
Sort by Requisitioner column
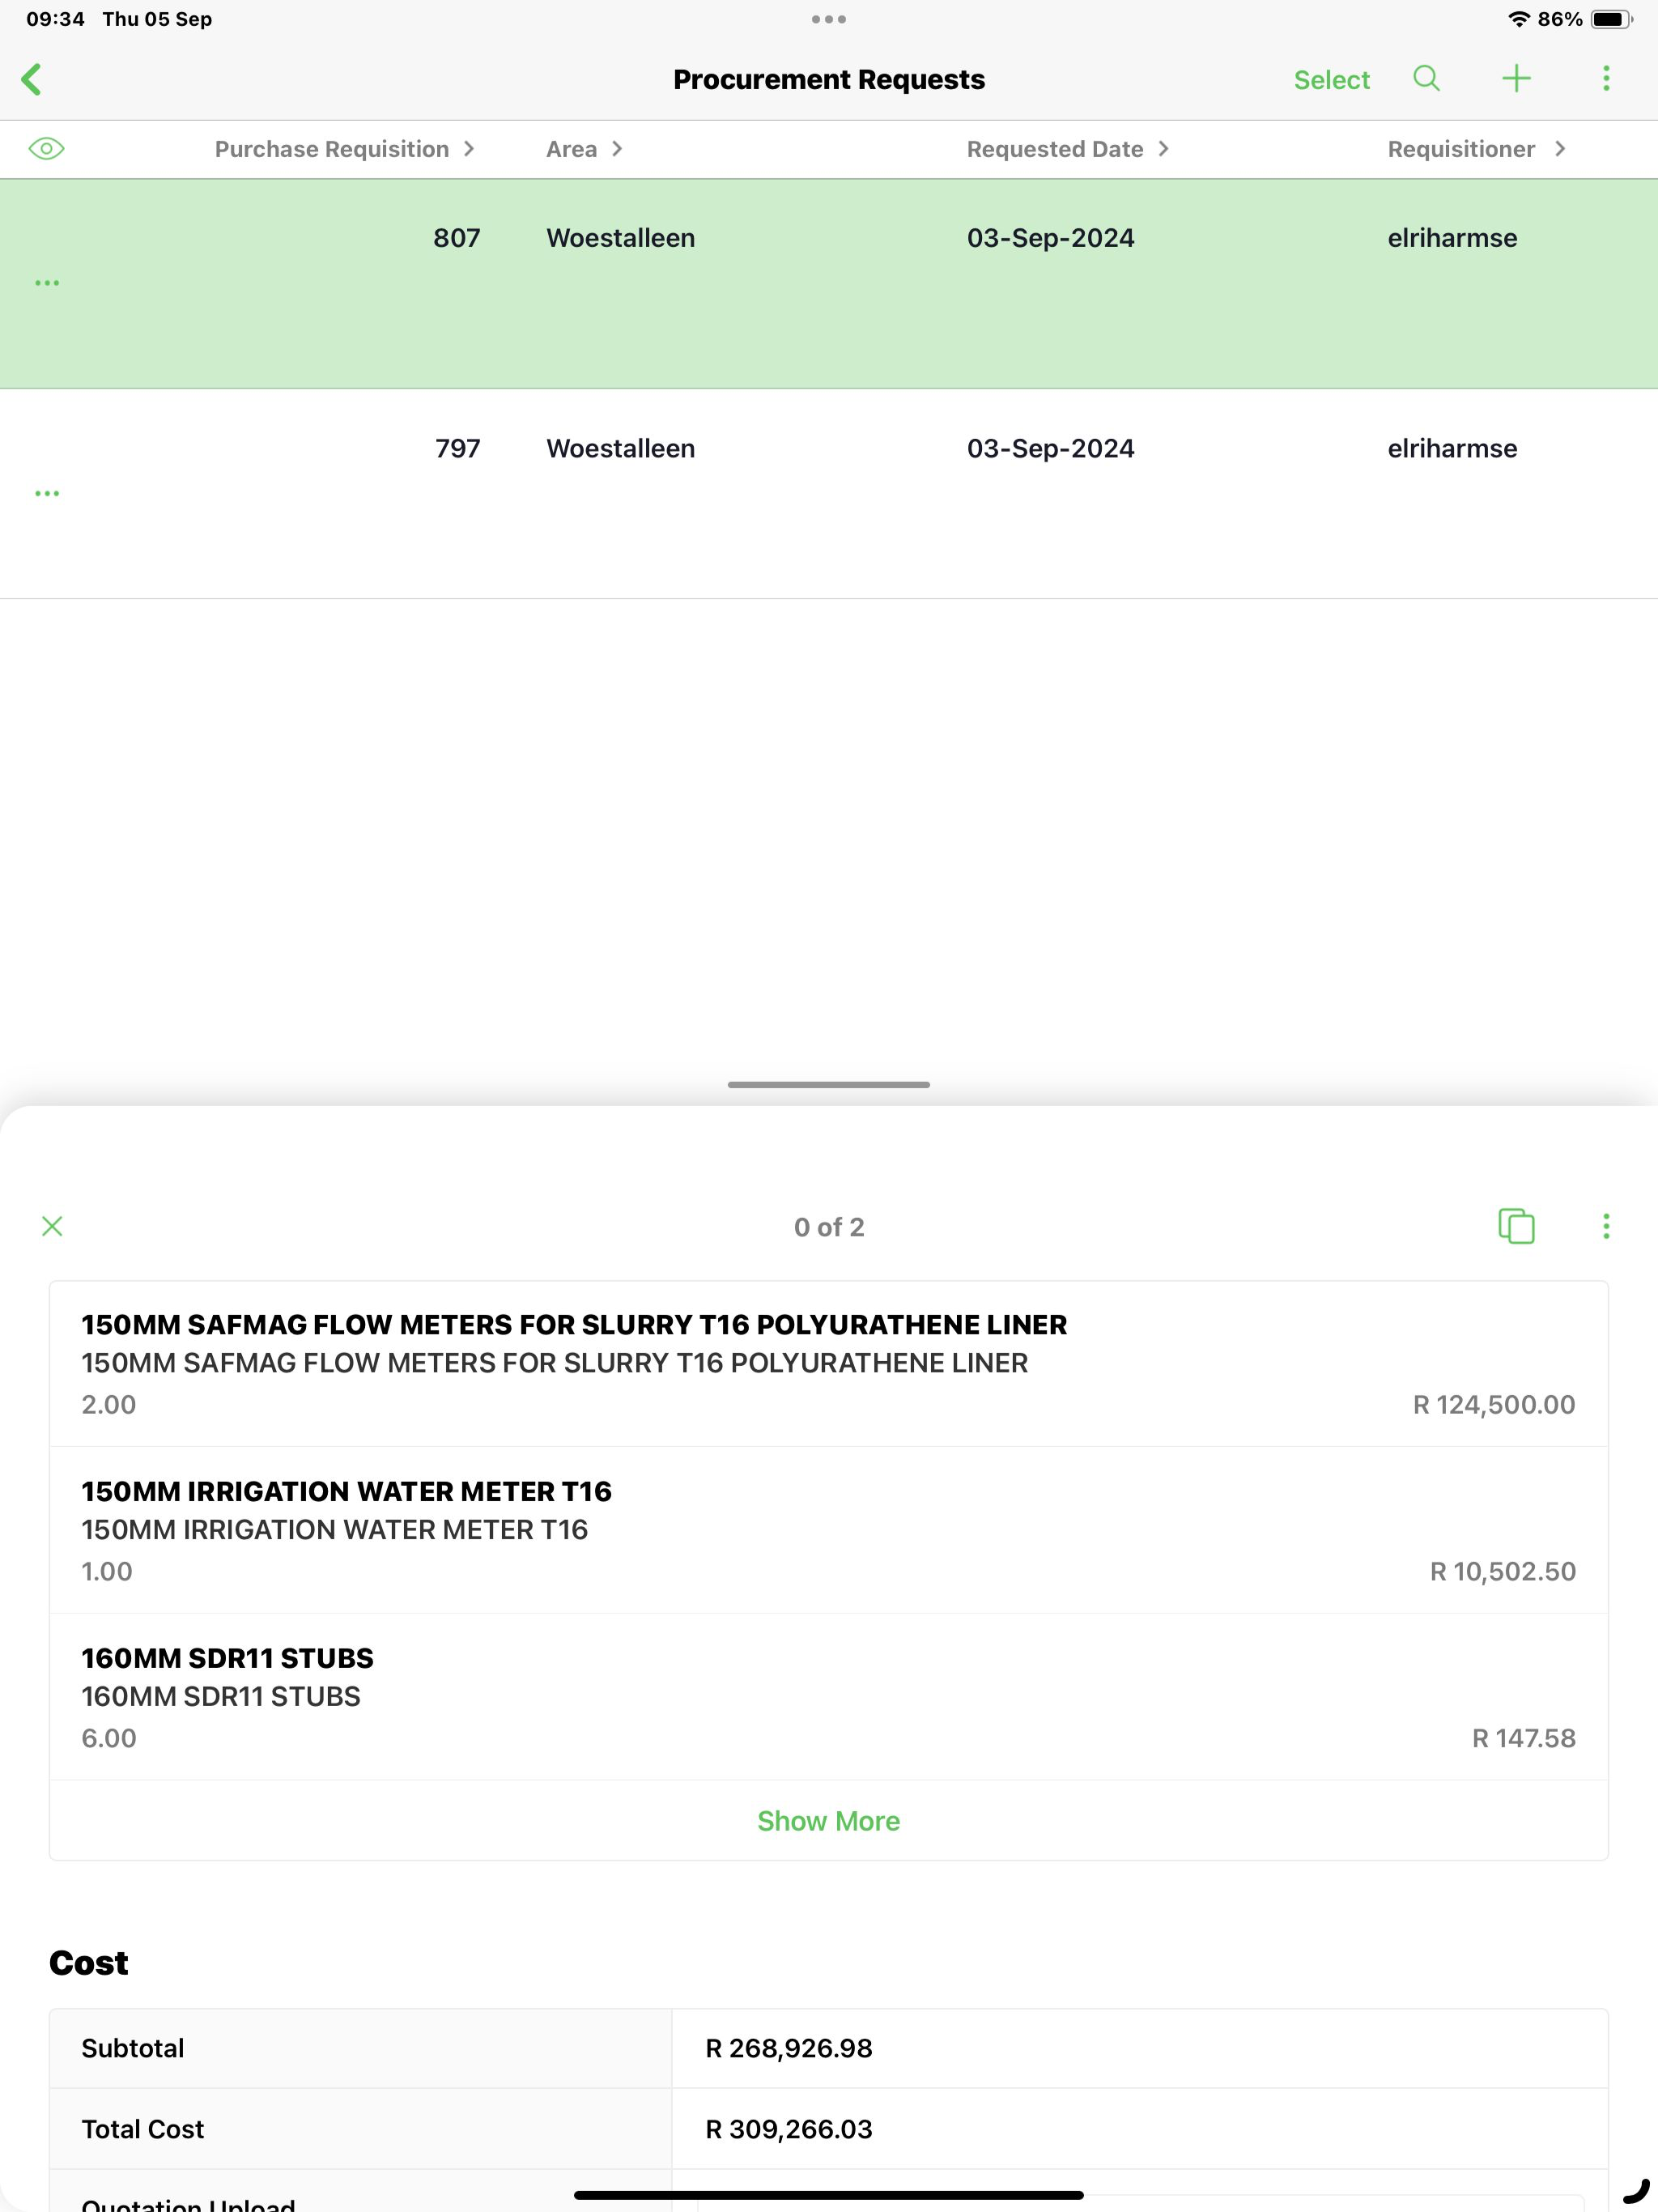coord(1476,149)
